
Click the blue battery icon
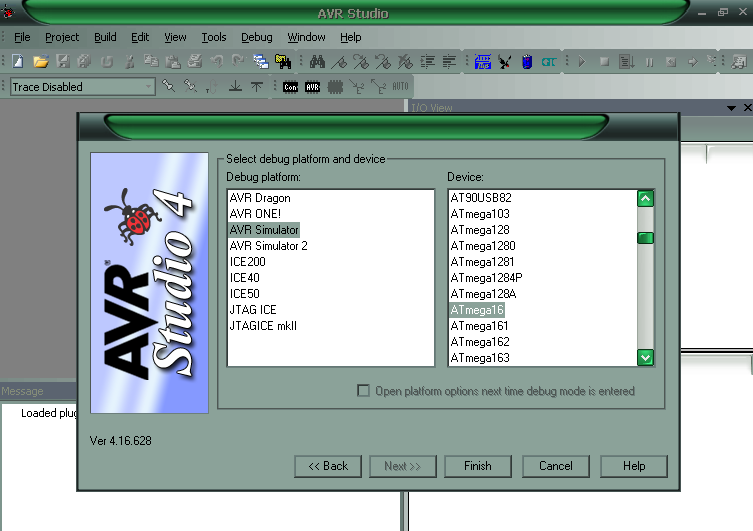tap(527, 61)
